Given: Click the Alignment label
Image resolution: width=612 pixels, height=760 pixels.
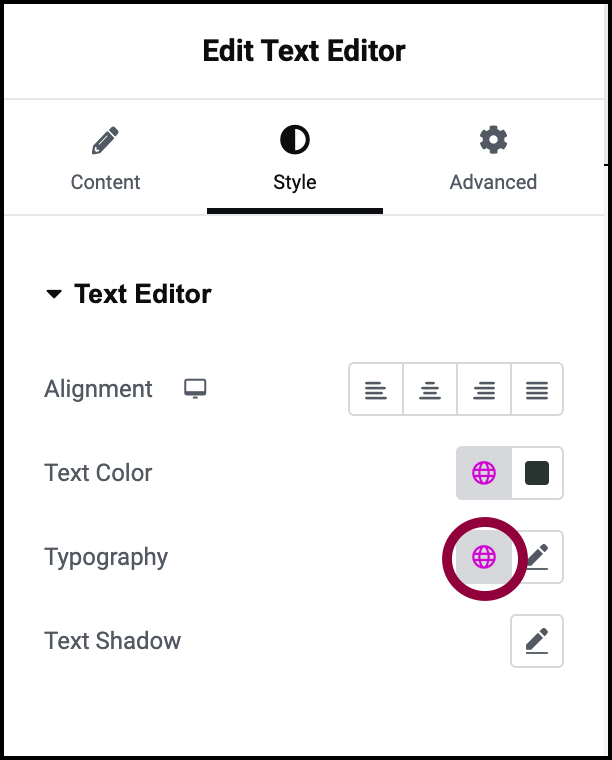Looking at the screenshot, I should [98, 389].
